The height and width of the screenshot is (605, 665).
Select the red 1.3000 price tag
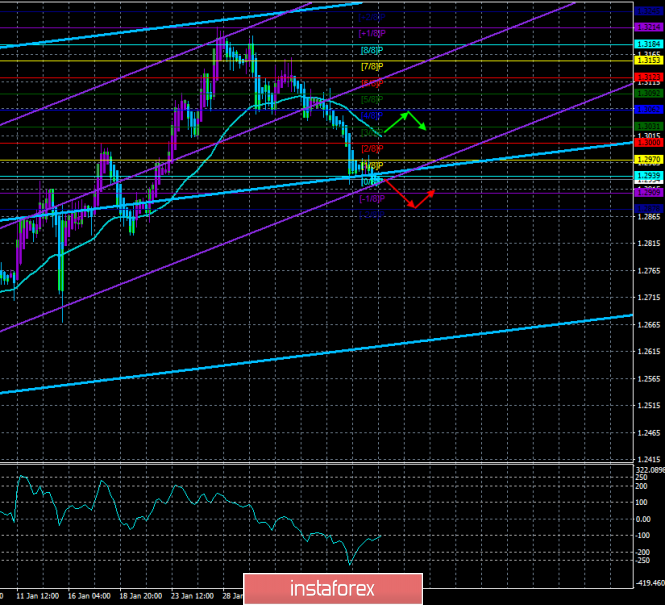coord(648,143)
